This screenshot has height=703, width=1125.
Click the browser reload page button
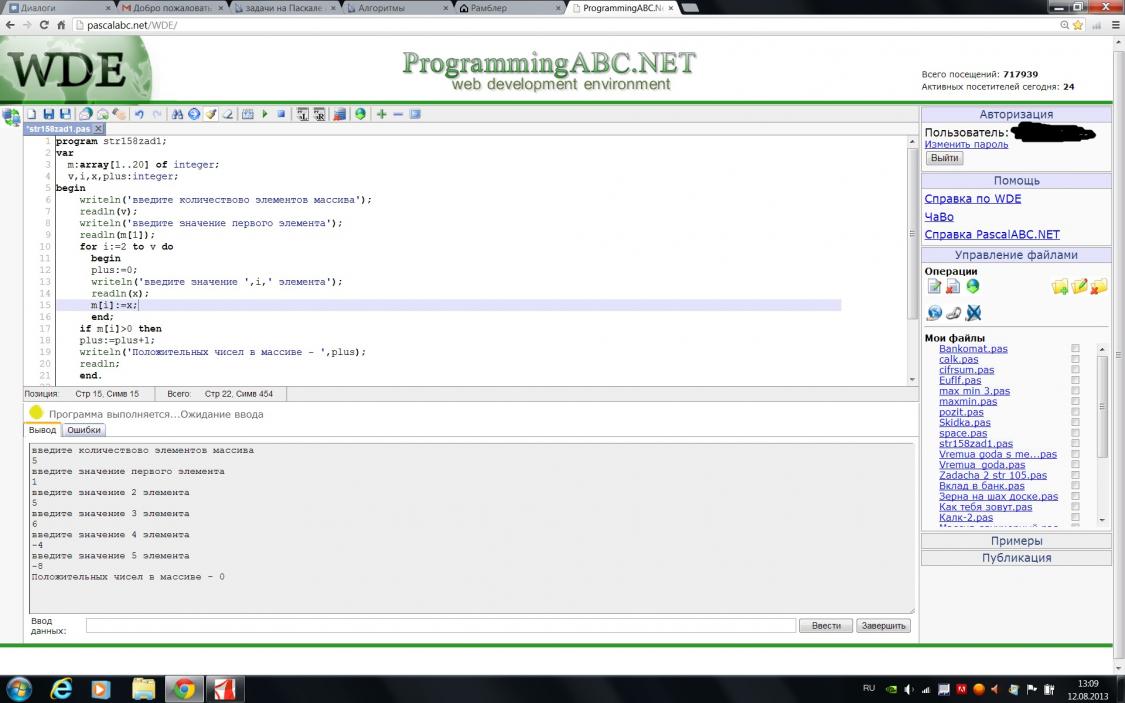(44, 25)
